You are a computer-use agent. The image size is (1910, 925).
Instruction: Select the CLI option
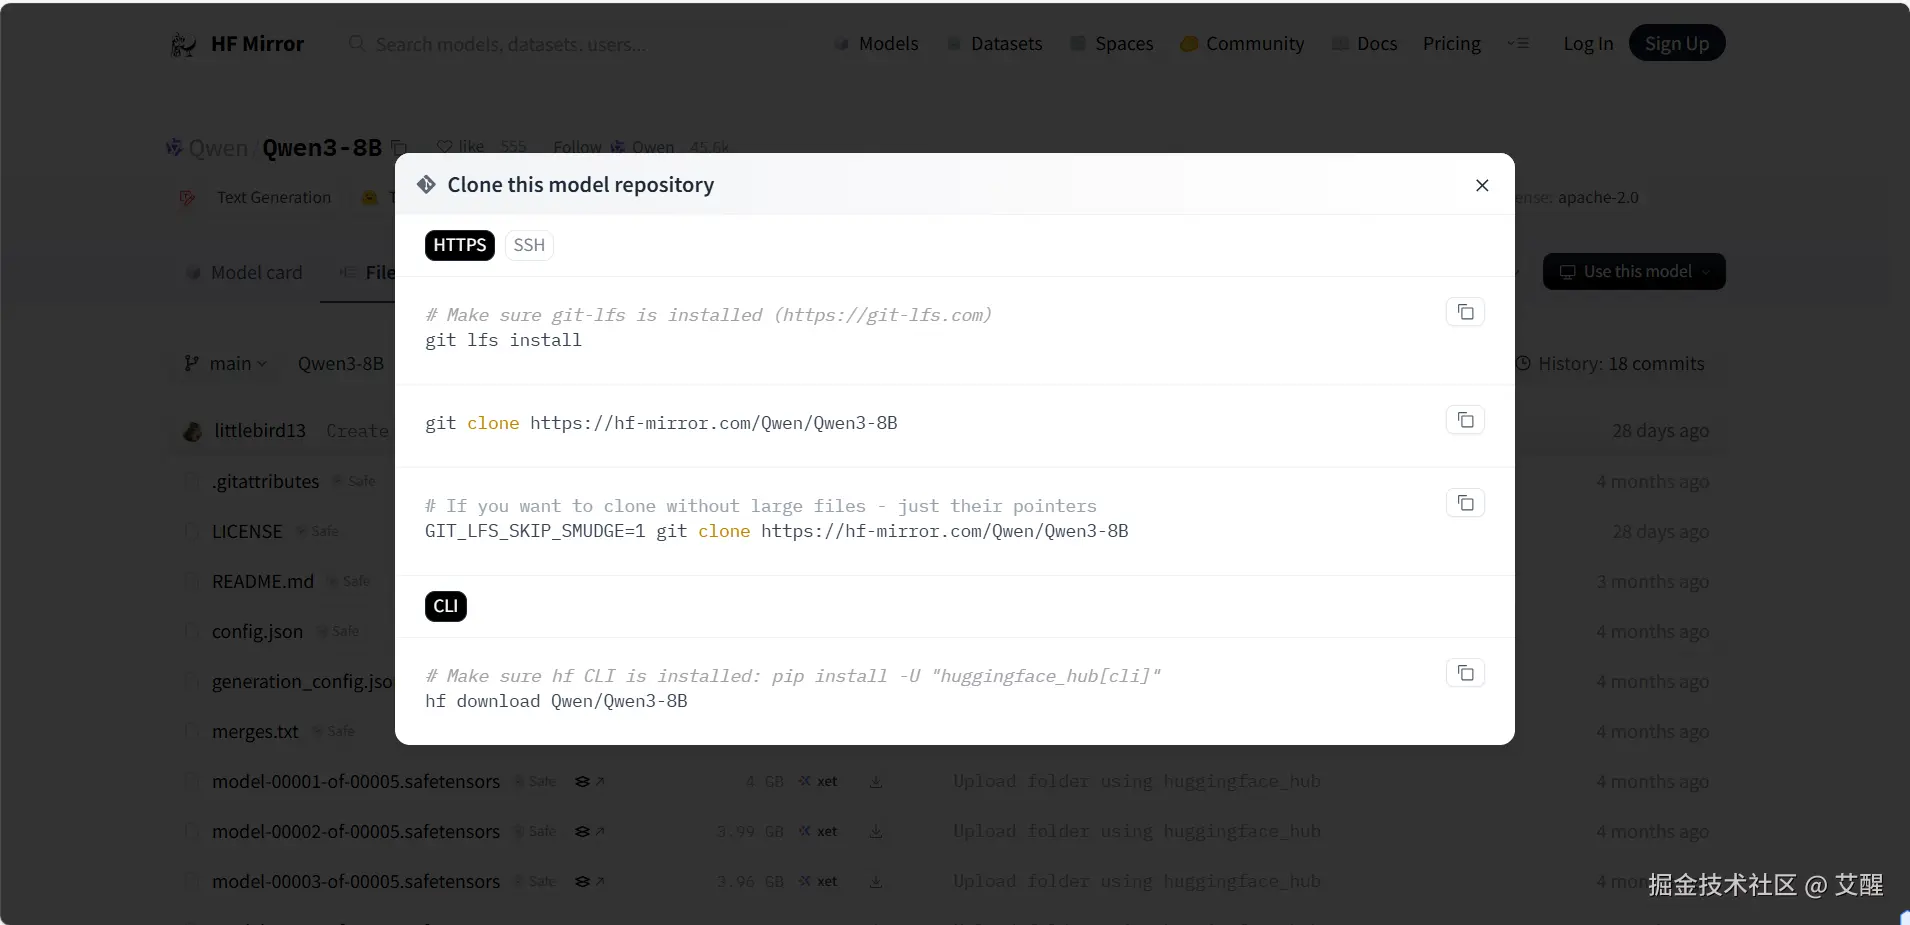click(446, 606)
